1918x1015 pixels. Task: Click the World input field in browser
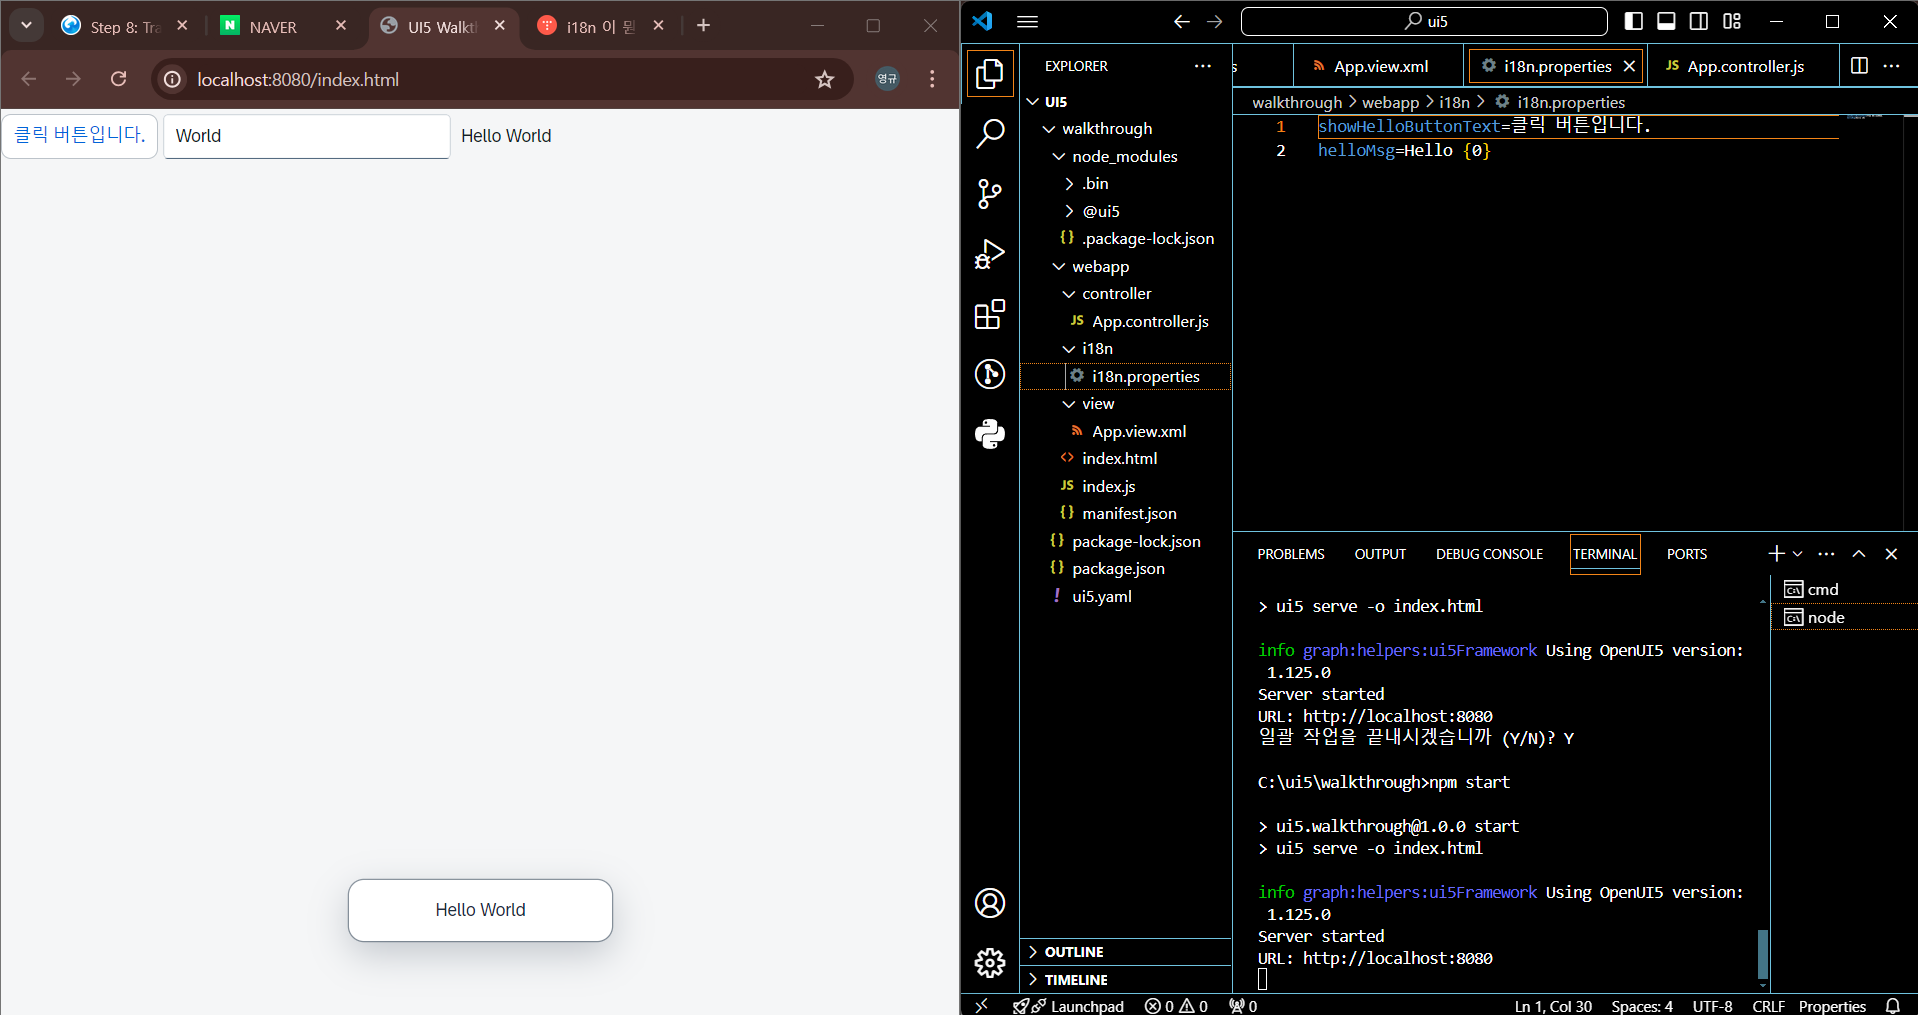click(307, 136)
